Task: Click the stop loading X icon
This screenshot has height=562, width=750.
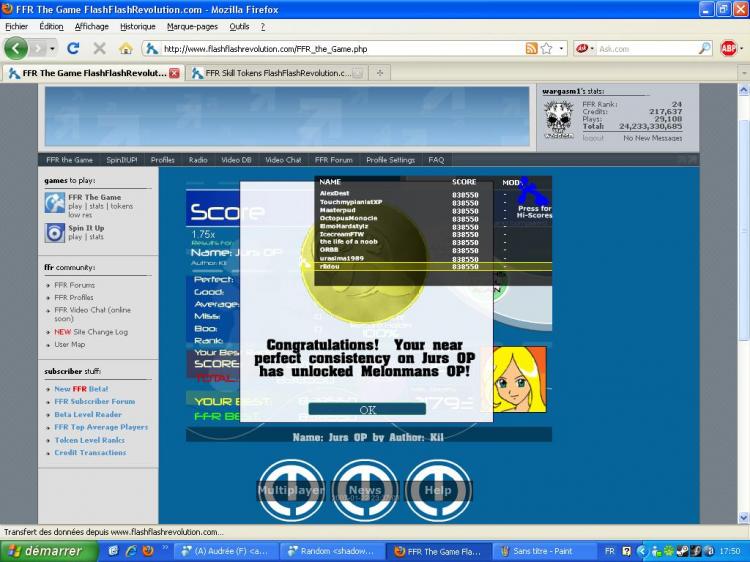Action: tap(99, 48)
